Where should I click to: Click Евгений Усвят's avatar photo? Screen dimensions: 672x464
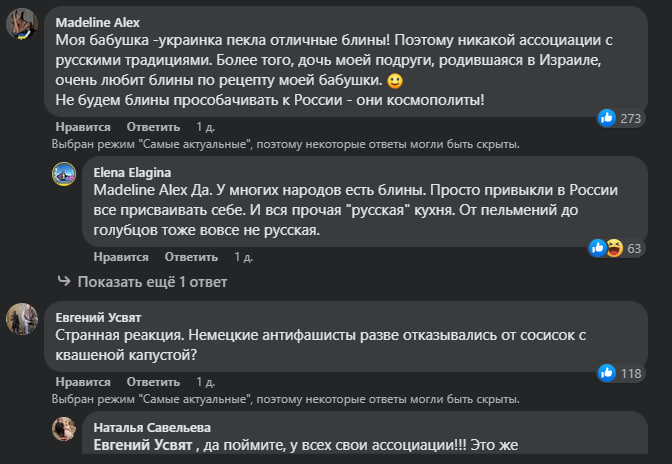[x=23, y=319]
